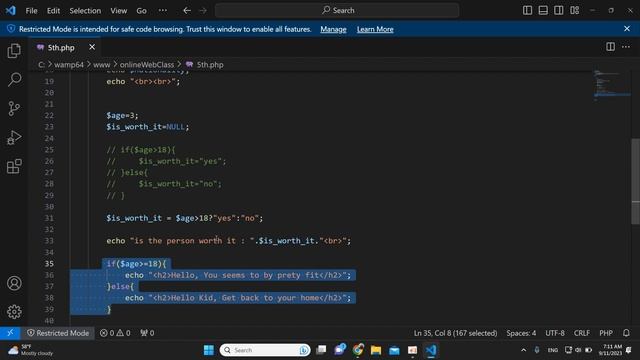Open the Manage gear icon

tap(14, 312)
